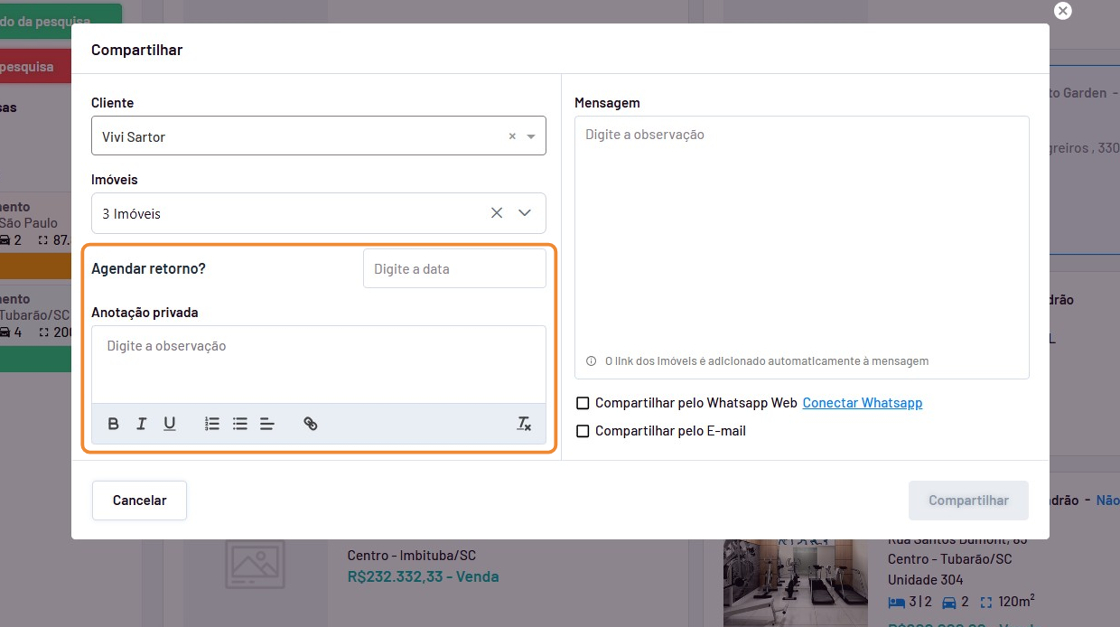1120x627 pixels.
Task: Clear the selected client Vivi Sartor
Action: 512,137
